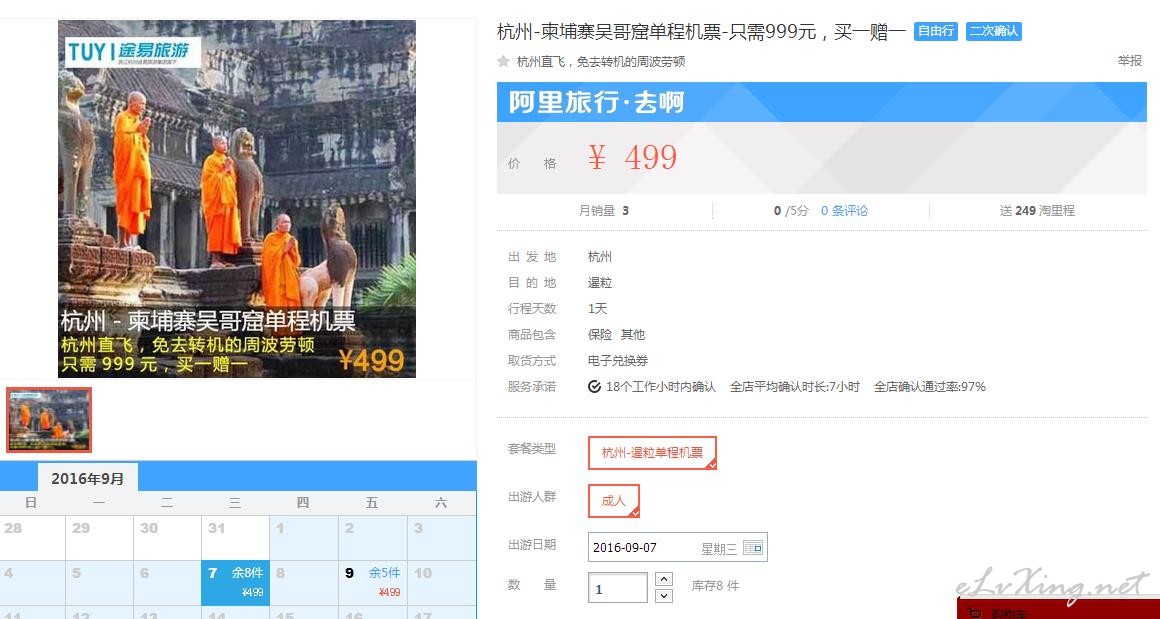Click 全店平均确认时长:7小时 text

pos(795,387)
